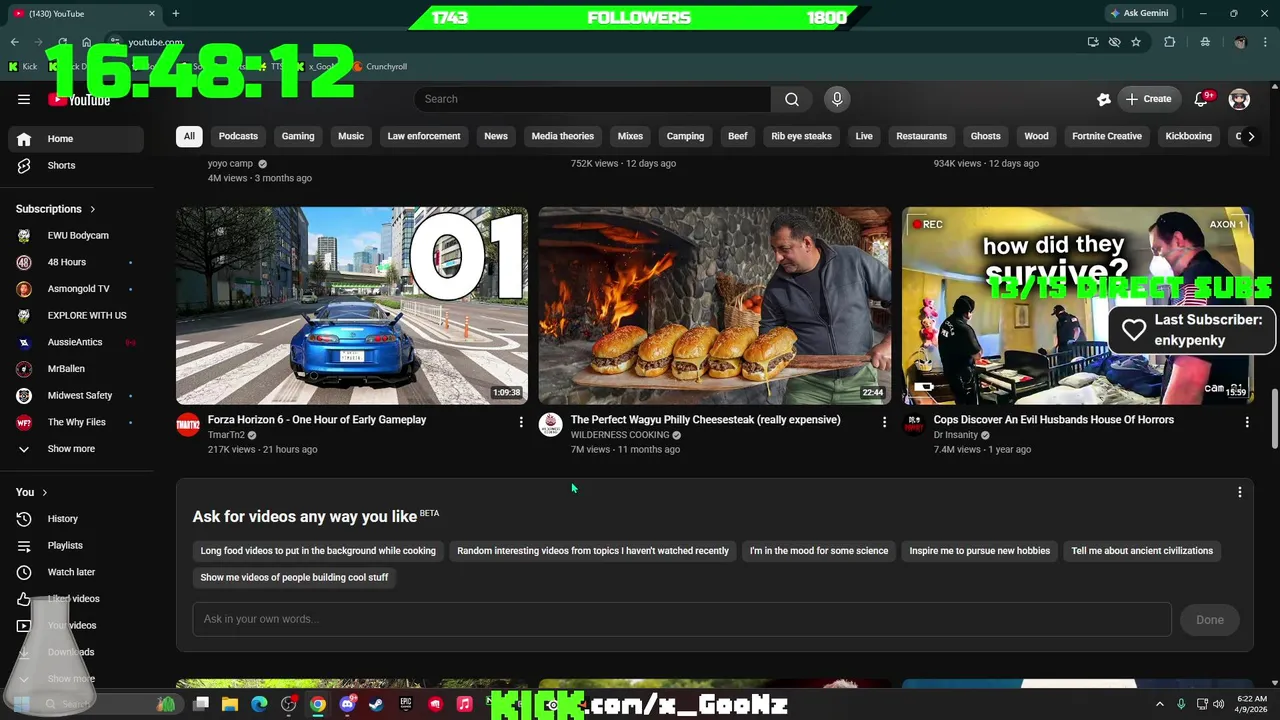Open the Epic Games taskbar icon

coord(406,704)
